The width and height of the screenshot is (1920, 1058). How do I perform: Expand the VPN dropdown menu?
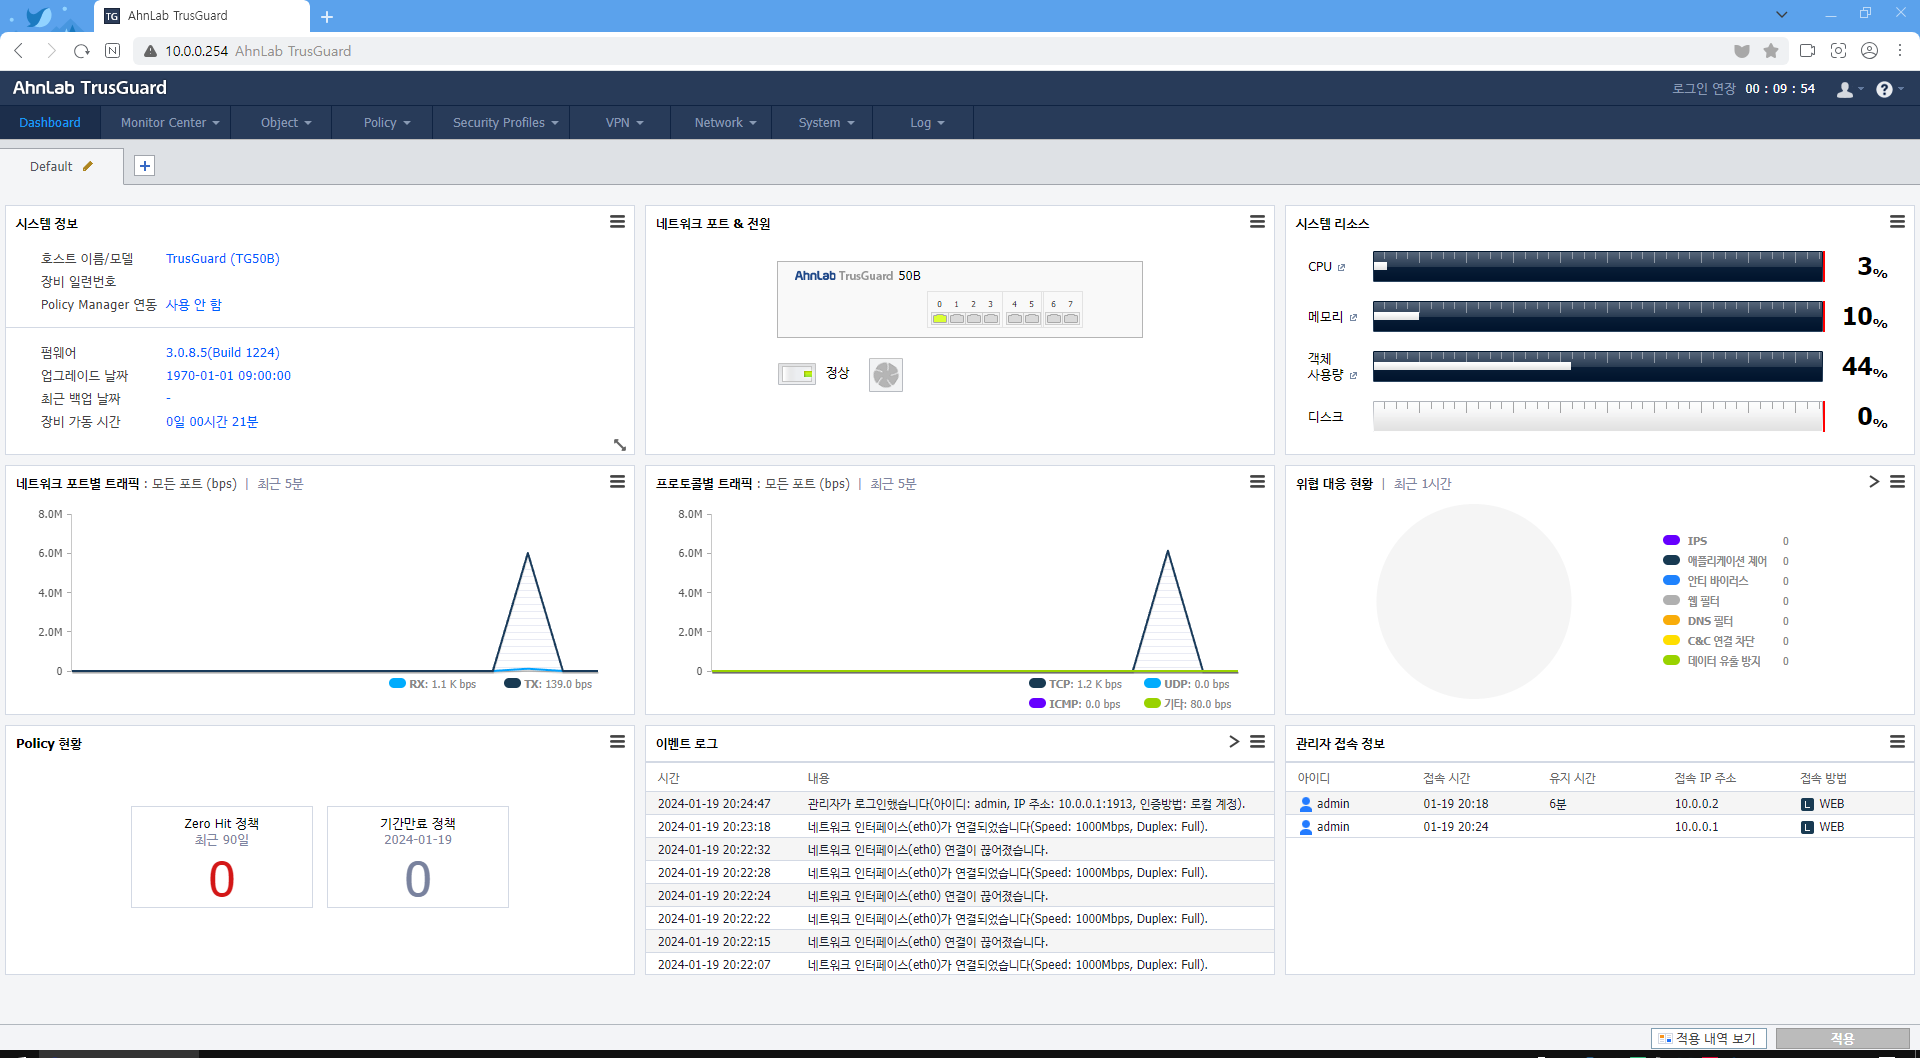coord(624,122)
